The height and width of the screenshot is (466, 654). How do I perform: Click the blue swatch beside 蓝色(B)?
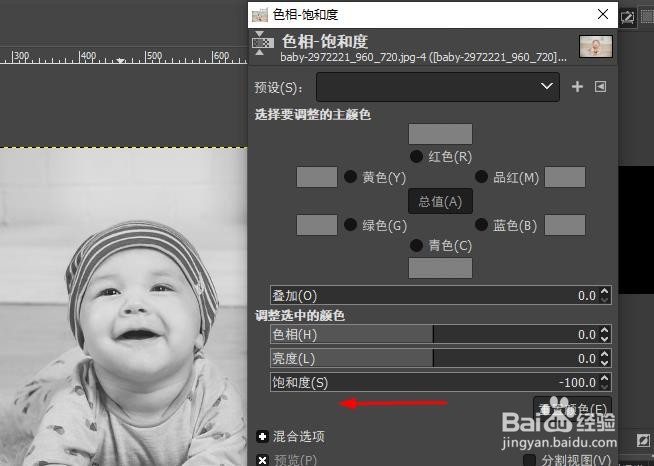pyautogui.click(x=565, y=225)
